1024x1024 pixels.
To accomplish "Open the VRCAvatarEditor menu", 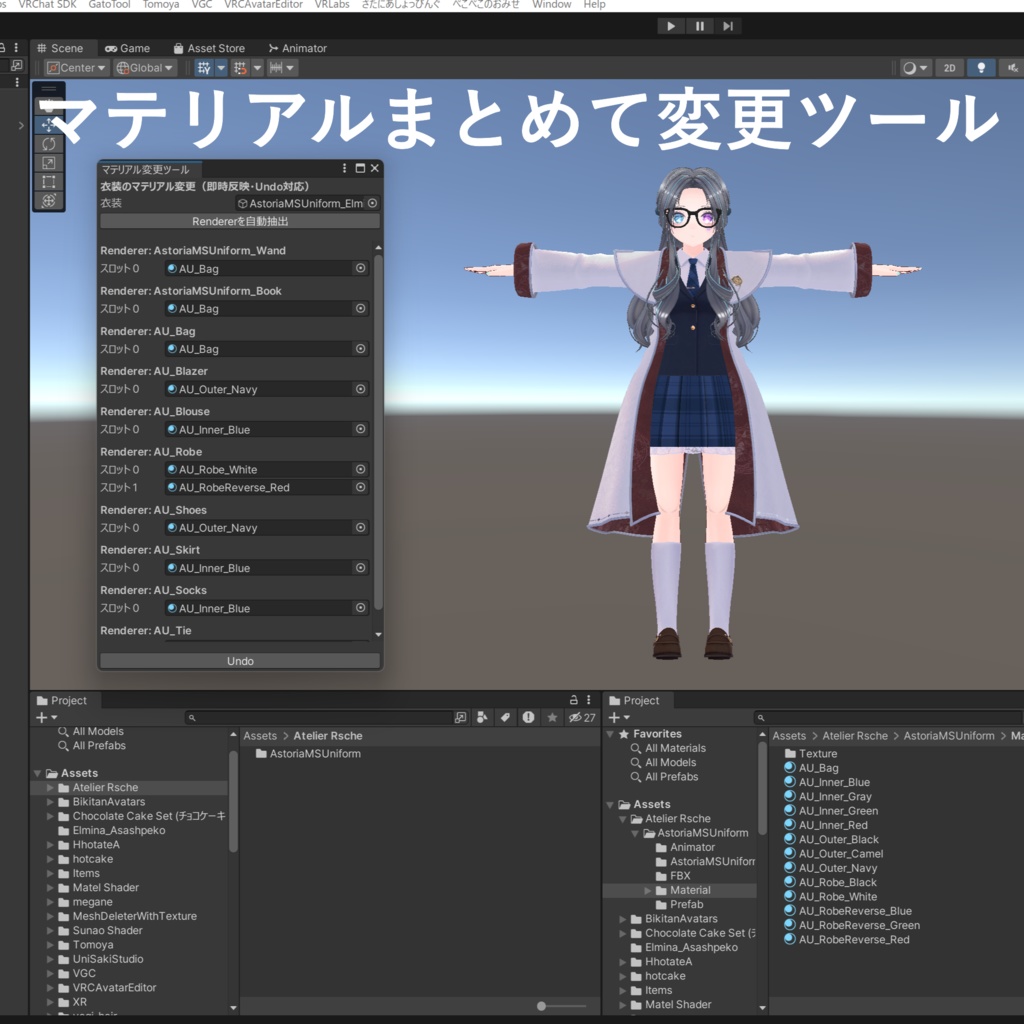I will pos(263,5).
